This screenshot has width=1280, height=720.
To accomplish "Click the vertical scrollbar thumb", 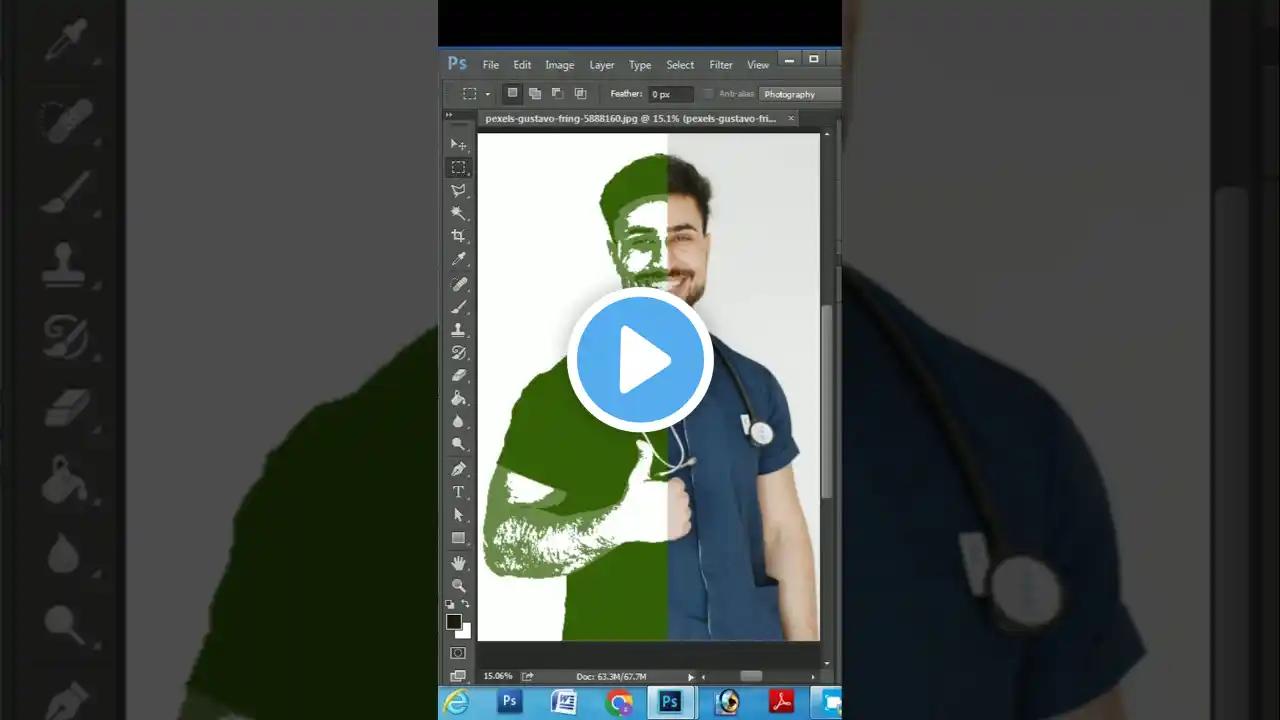I will (826, 401).
